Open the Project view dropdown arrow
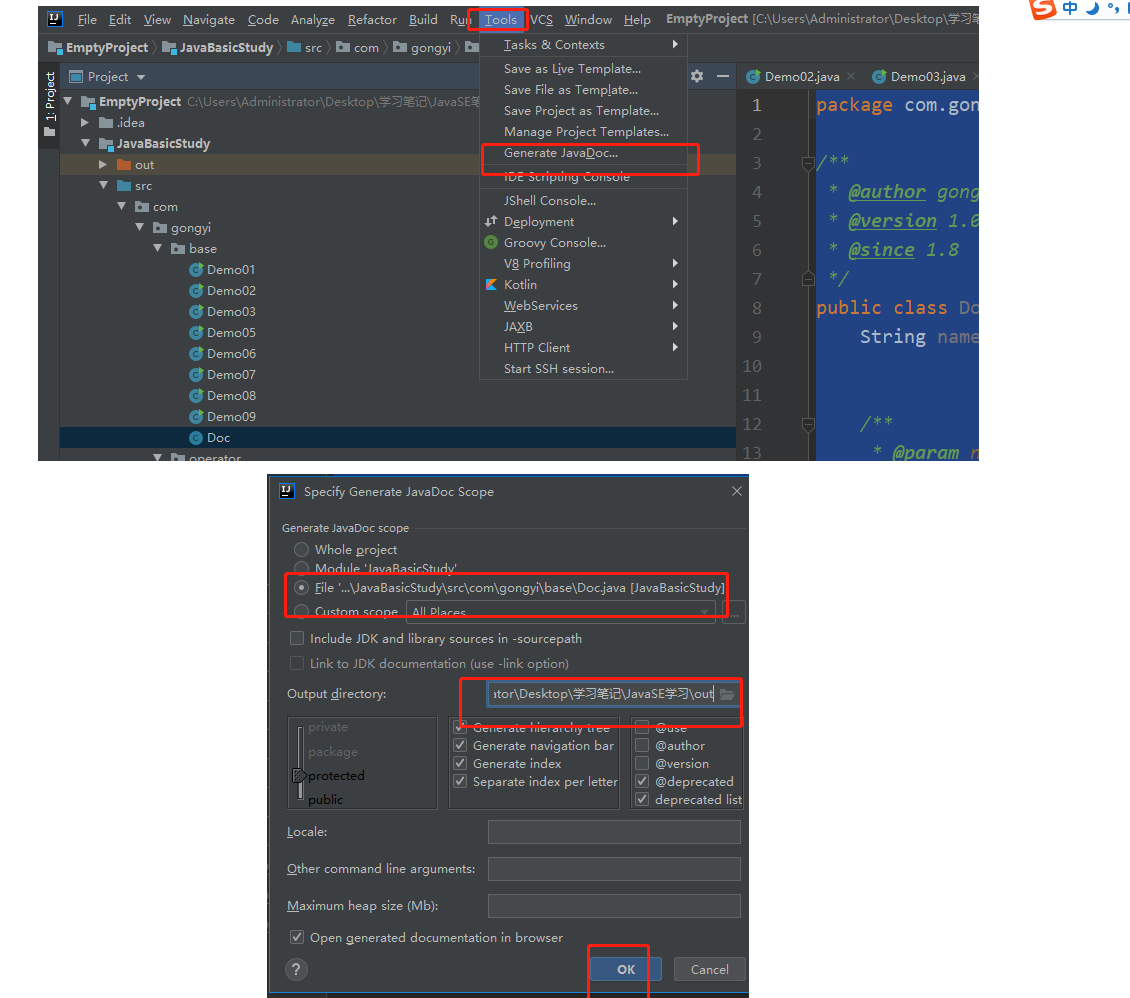Screen dimensions: 1130x998 (141, 77)
